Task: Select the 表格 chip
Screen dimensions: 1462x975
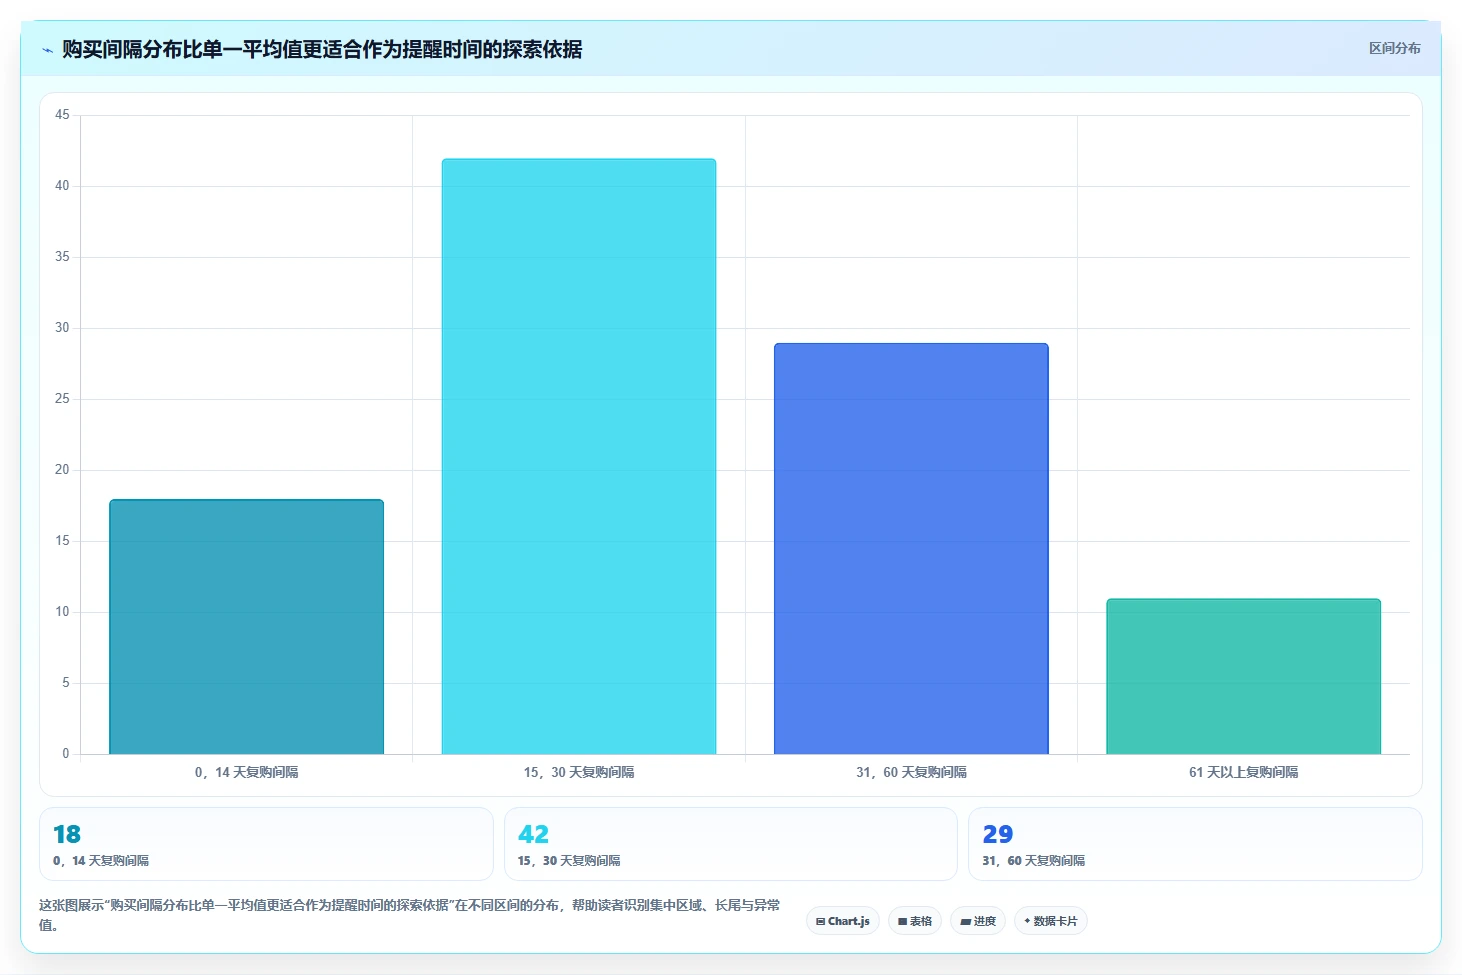Action: click(x=915, y=921)
